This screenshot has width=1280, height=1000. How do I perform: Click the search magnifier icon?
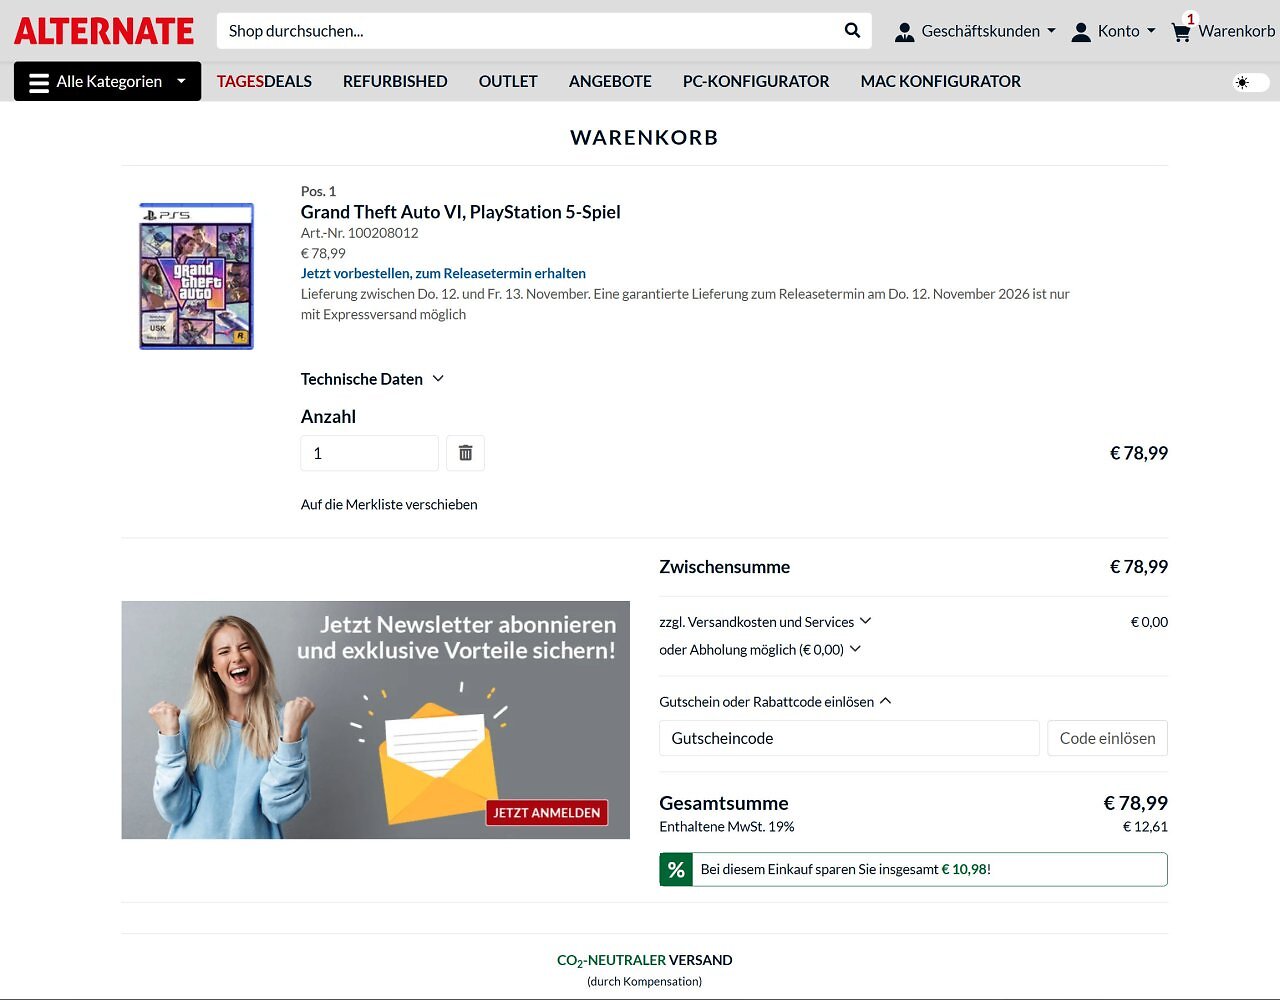852,31
